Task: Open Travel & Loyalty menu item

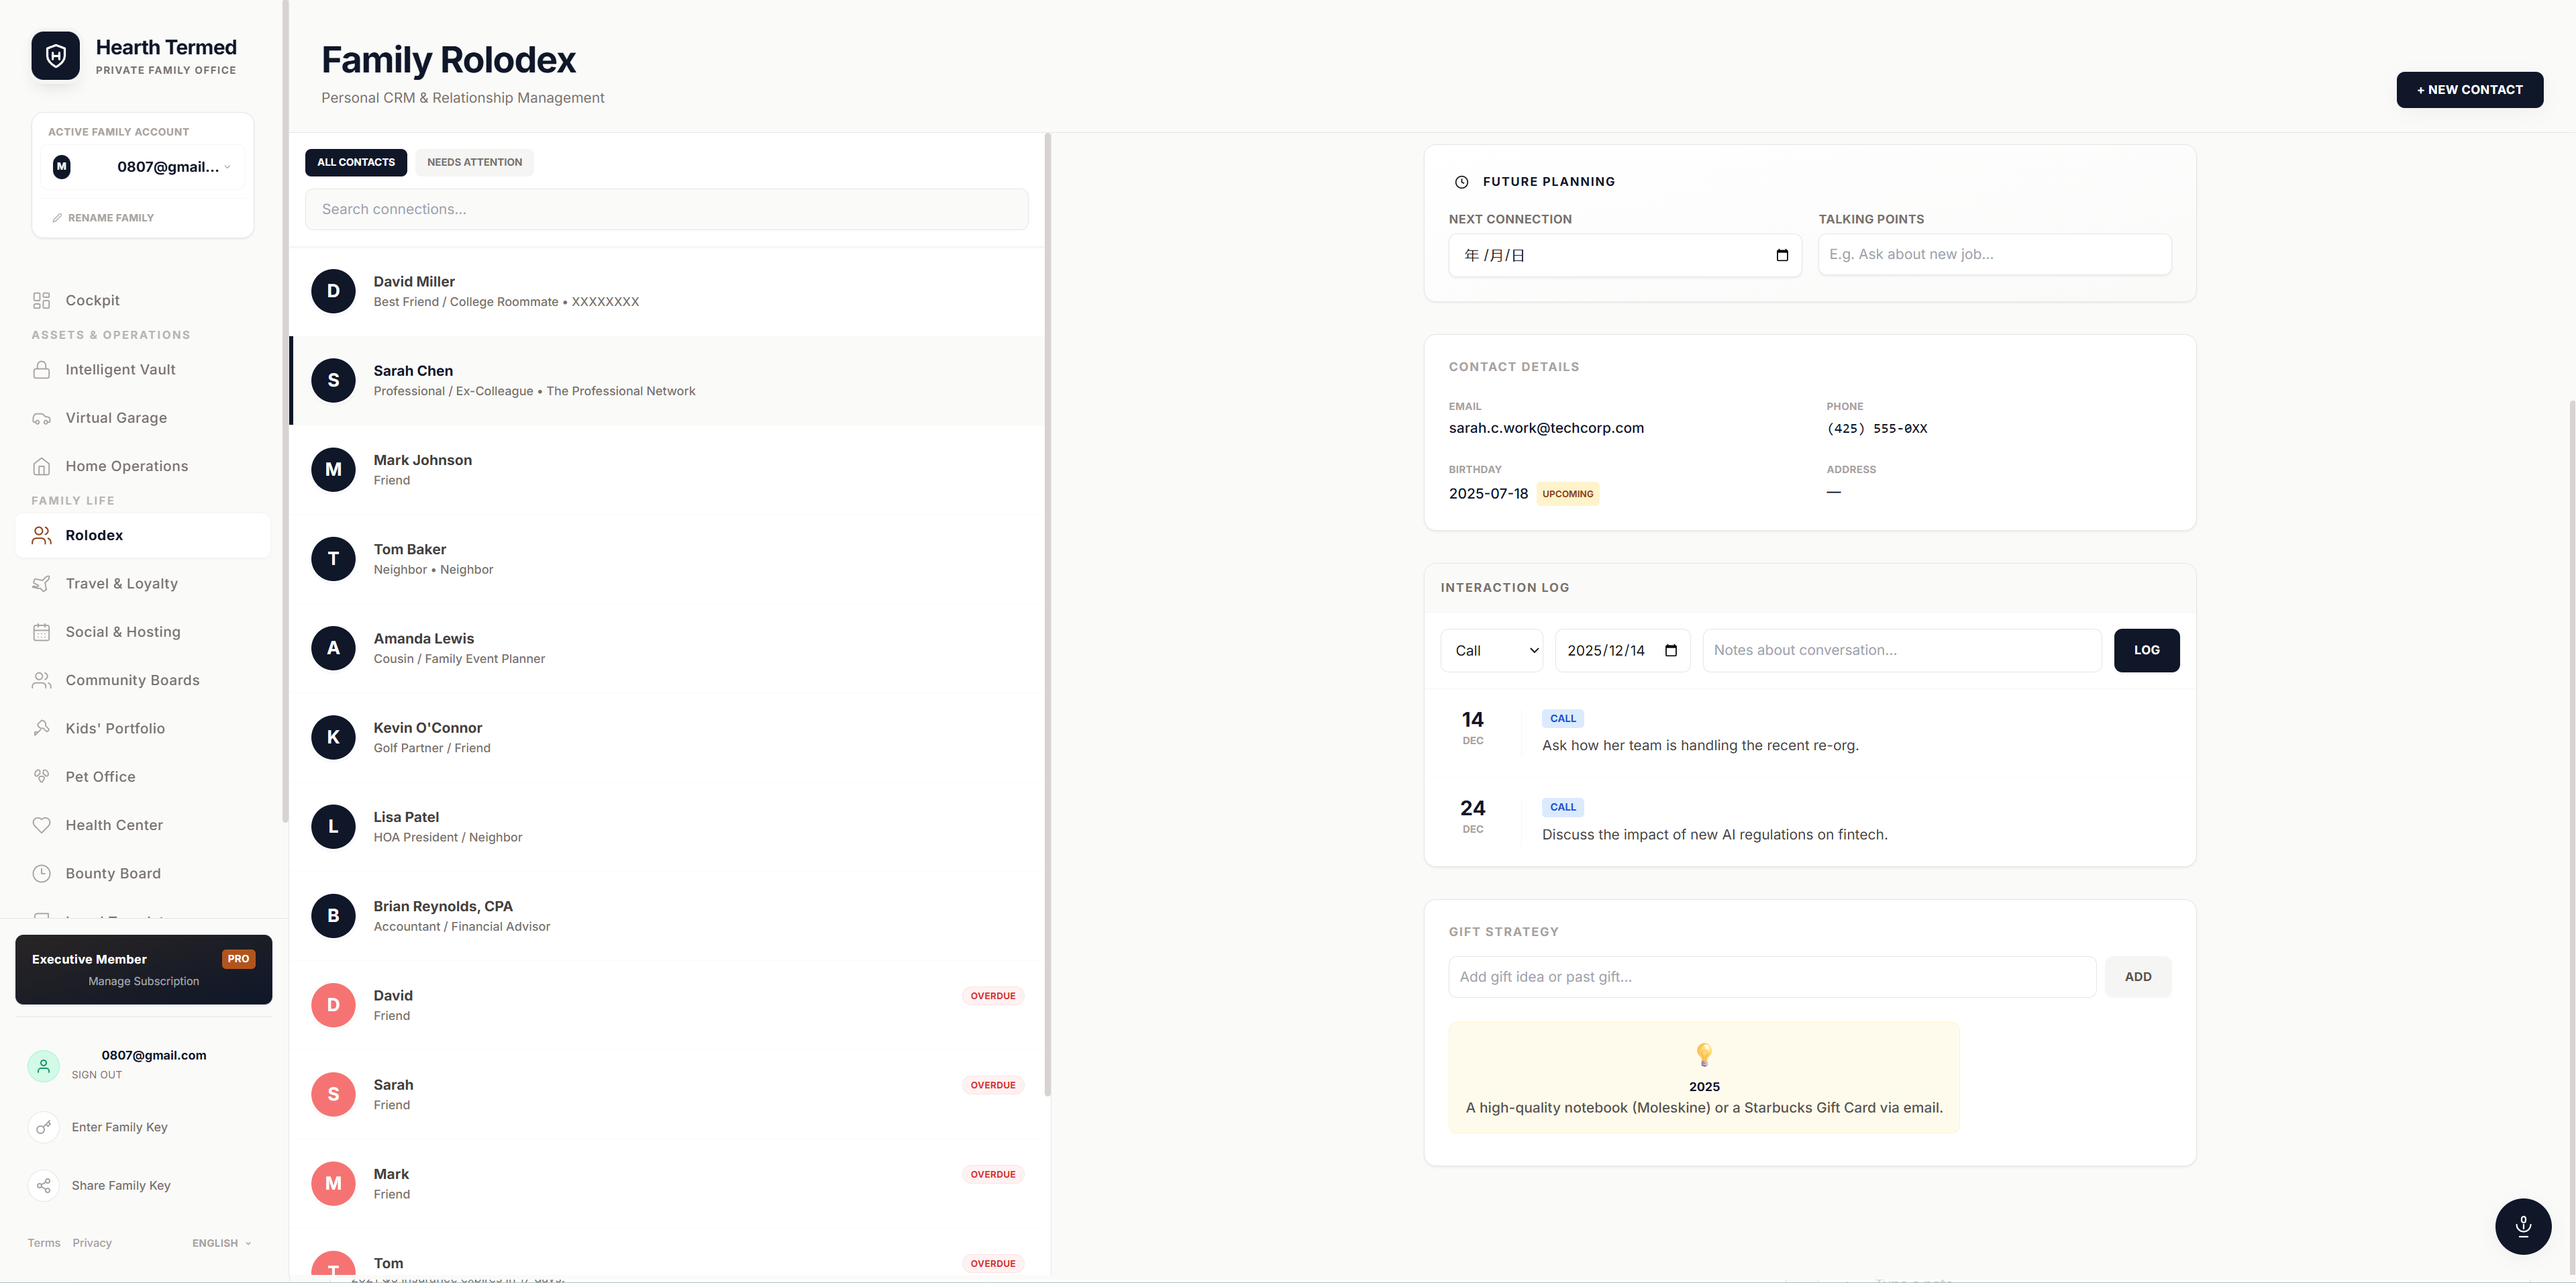Action: tap(121, 584)
